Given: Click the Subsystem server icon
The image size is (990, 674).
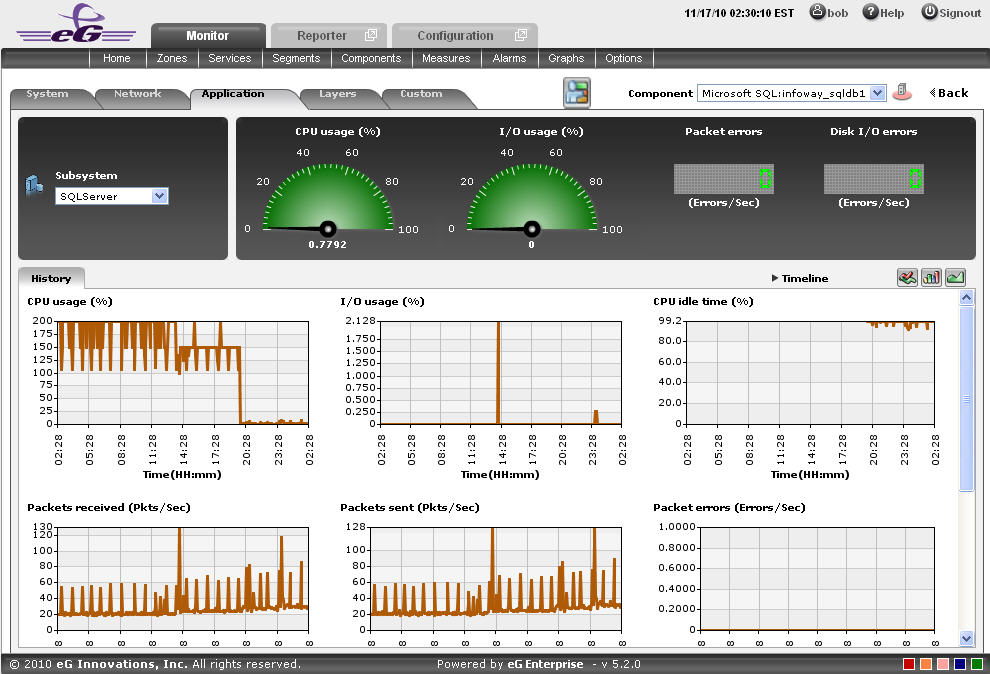Looking at the screenshot, I should point(34,185).
